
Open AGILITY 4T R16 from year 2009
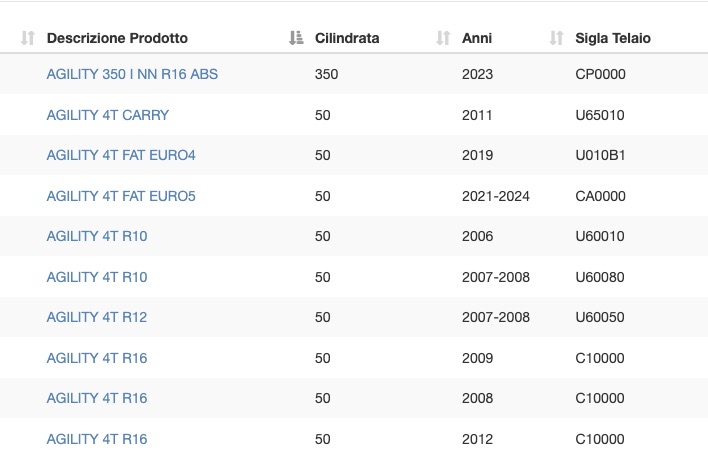coord(97,358)
